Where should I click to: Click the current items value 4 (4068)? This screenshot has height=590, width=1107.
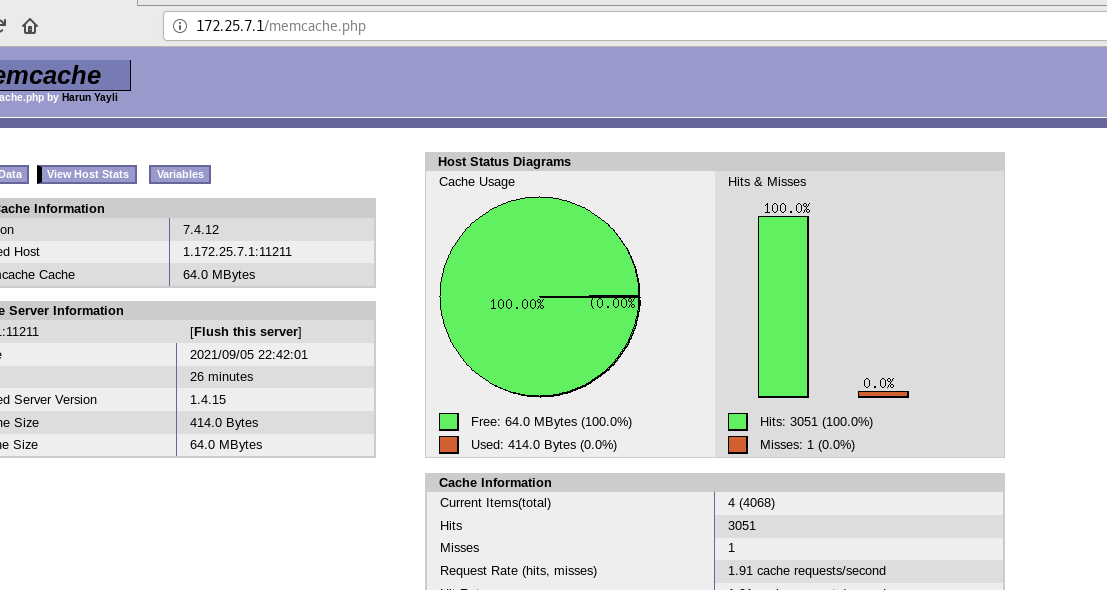pyautogui.click(x=751, y=503)
